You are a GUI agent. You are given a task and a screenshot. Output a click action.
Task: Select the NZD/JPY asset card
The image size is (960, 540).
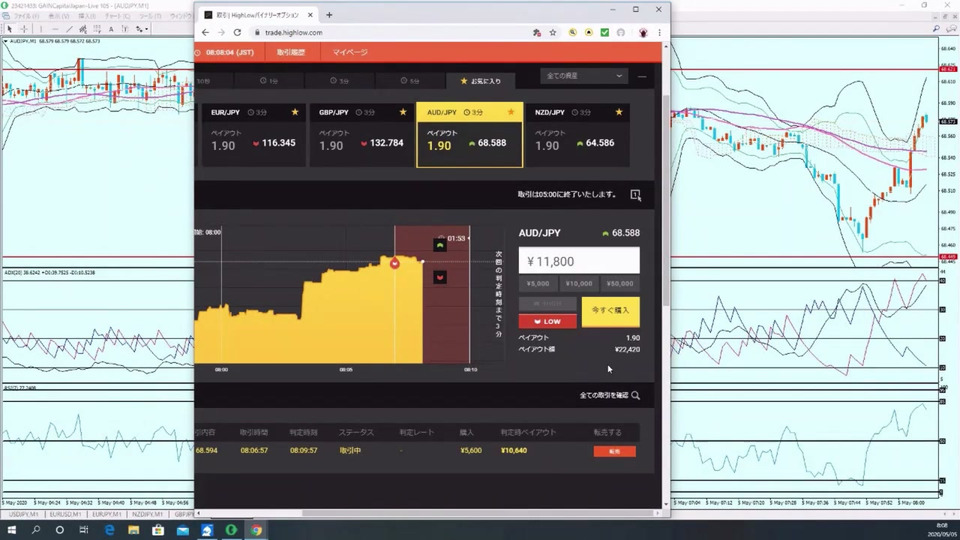[577, 135]
